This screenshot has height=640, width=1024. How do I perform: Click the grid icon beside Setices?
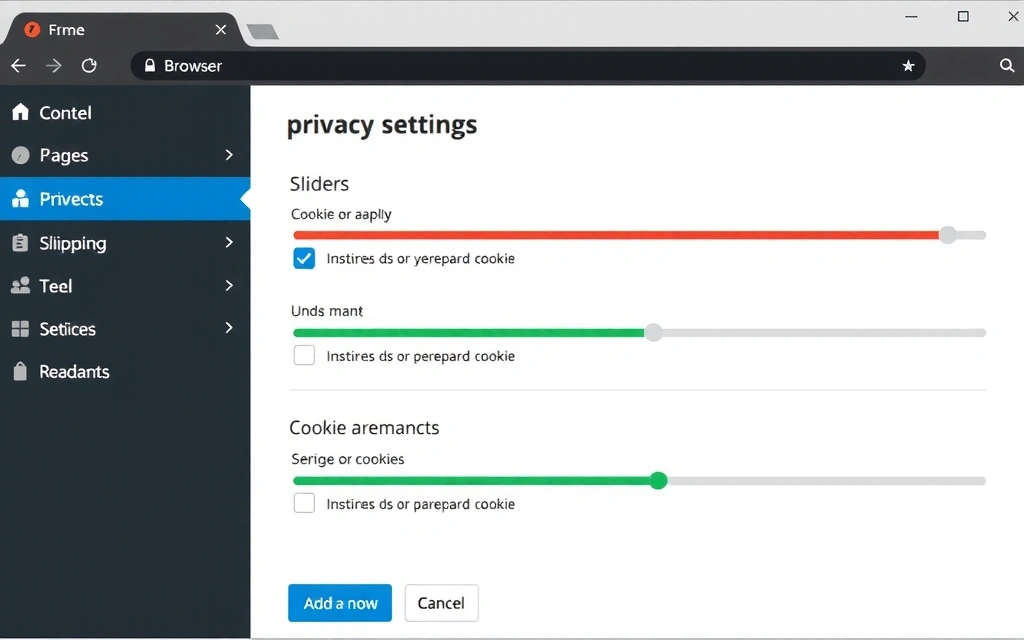pos(20,329)
